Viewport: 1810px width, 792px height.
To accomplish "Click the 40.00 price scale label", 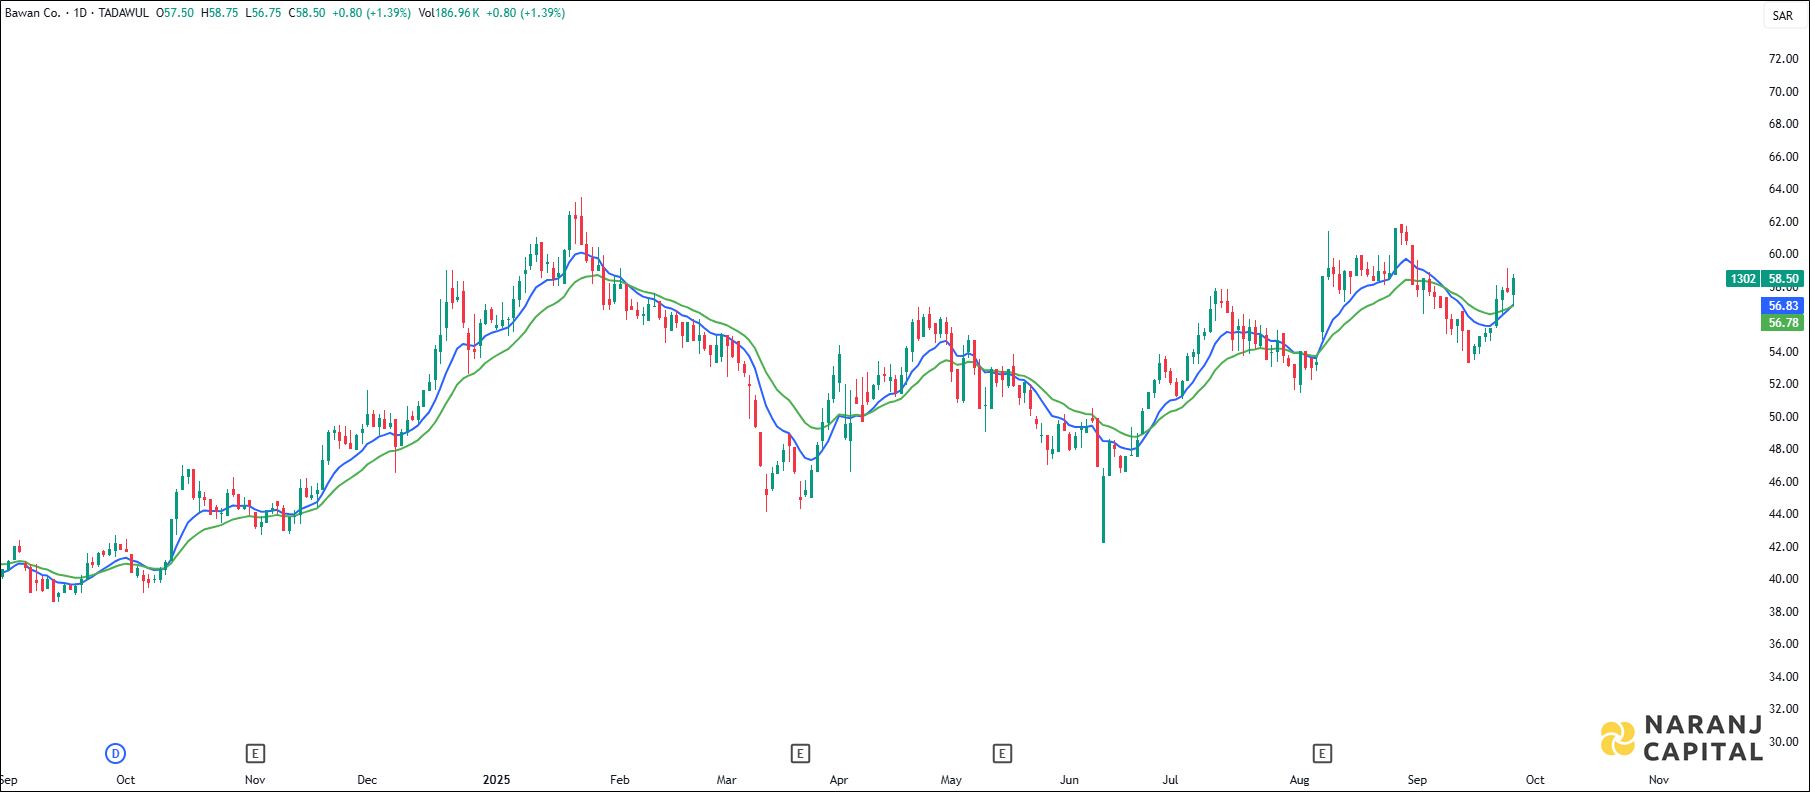I will (1783, 579).
